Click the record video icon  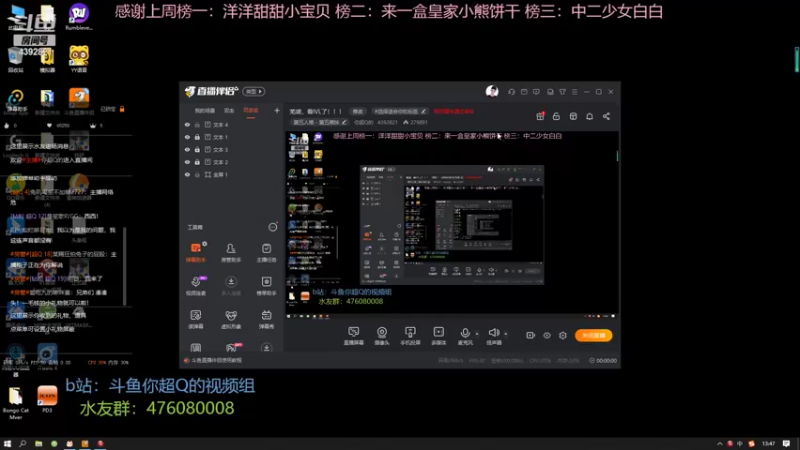click(x=531, y=335)
